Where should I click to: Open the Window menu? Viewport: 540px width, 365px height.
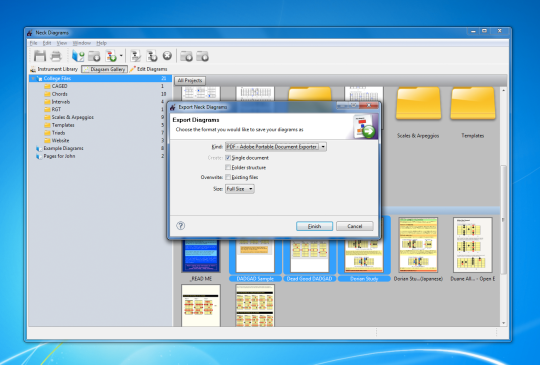[x=82, y=43]
